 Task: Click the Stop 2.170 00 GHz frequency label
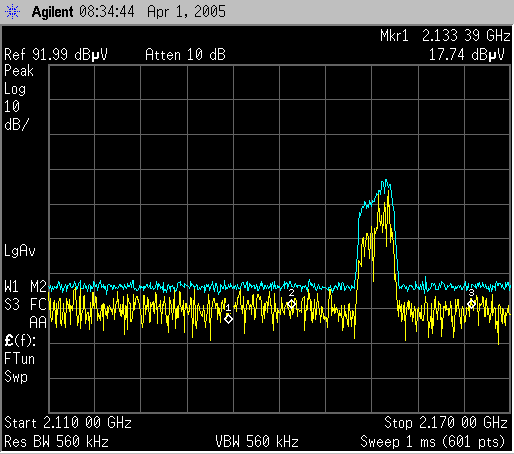coord(446,423)
